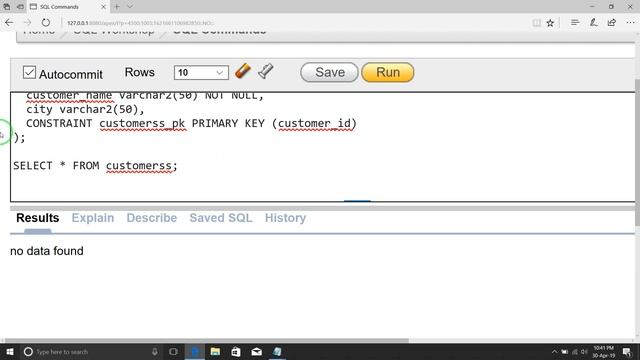Close the SQL Commands browser tab
This screenshot has width=640, height=360.
point(103,7)
